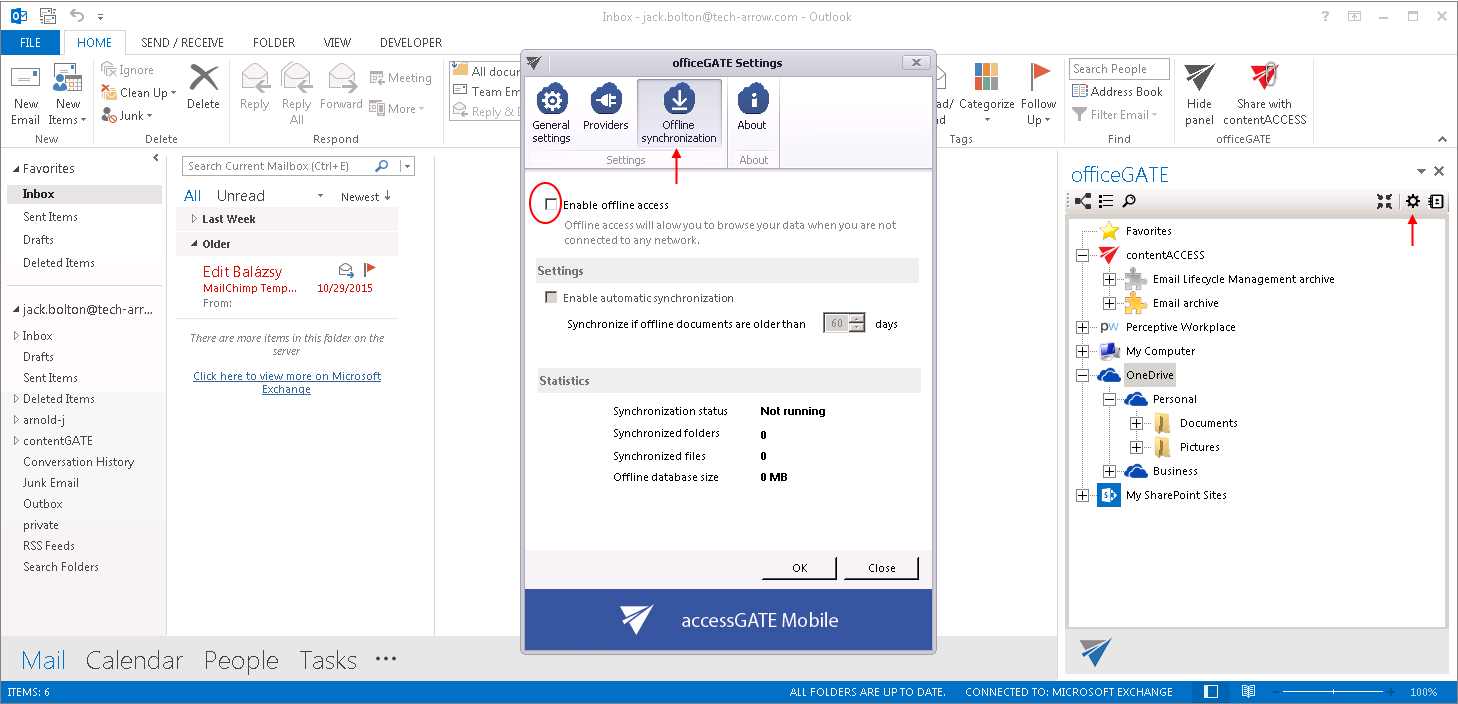Image resolution: width=1458 pixels, height=704 pixels.
Task: Switch to VIEW tab
Action: [337, 43]
